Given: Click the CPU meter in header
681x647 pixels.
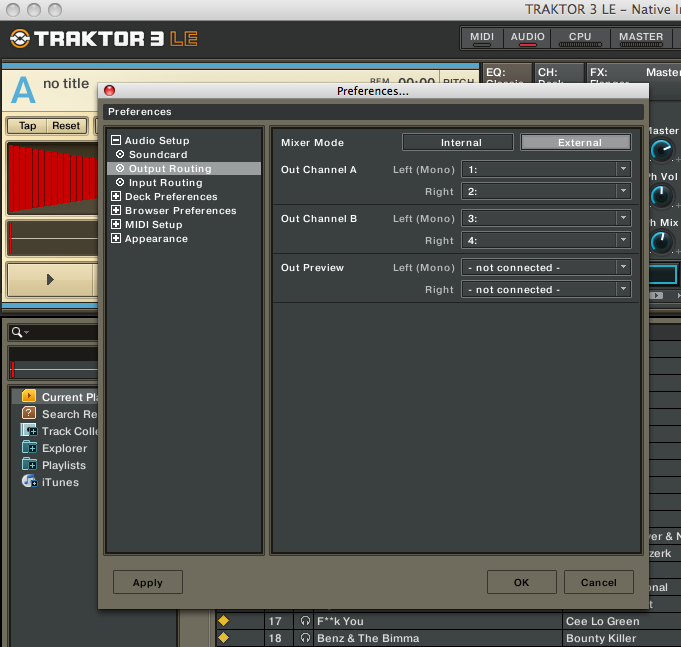Looking at the screenshot, I should pos(580,38).
